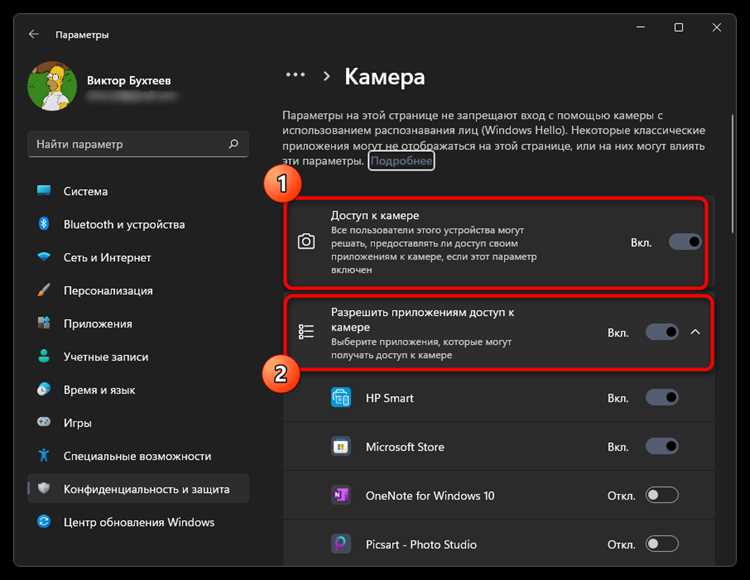Click the Камера page heading
This screenshot has height=580, width=750.
click(x=385, y=77)
